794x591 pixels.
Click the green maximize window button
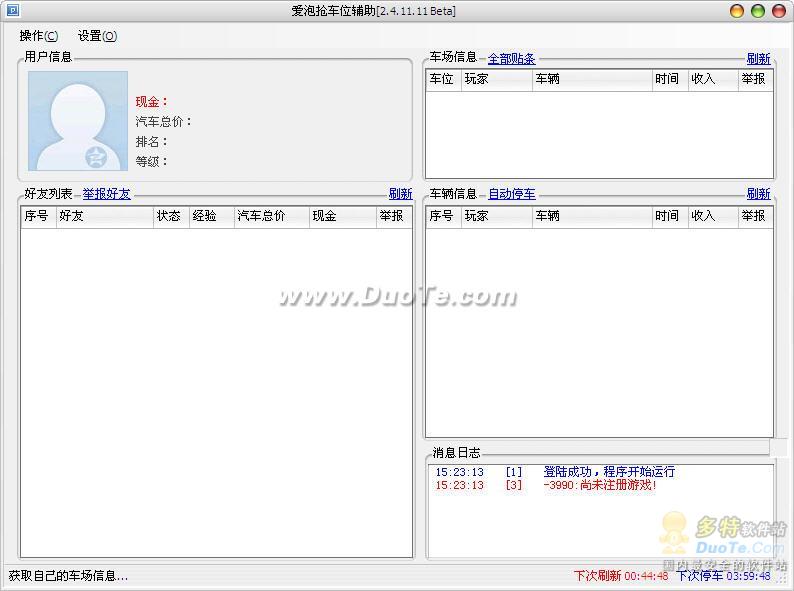tap(758, 11)
